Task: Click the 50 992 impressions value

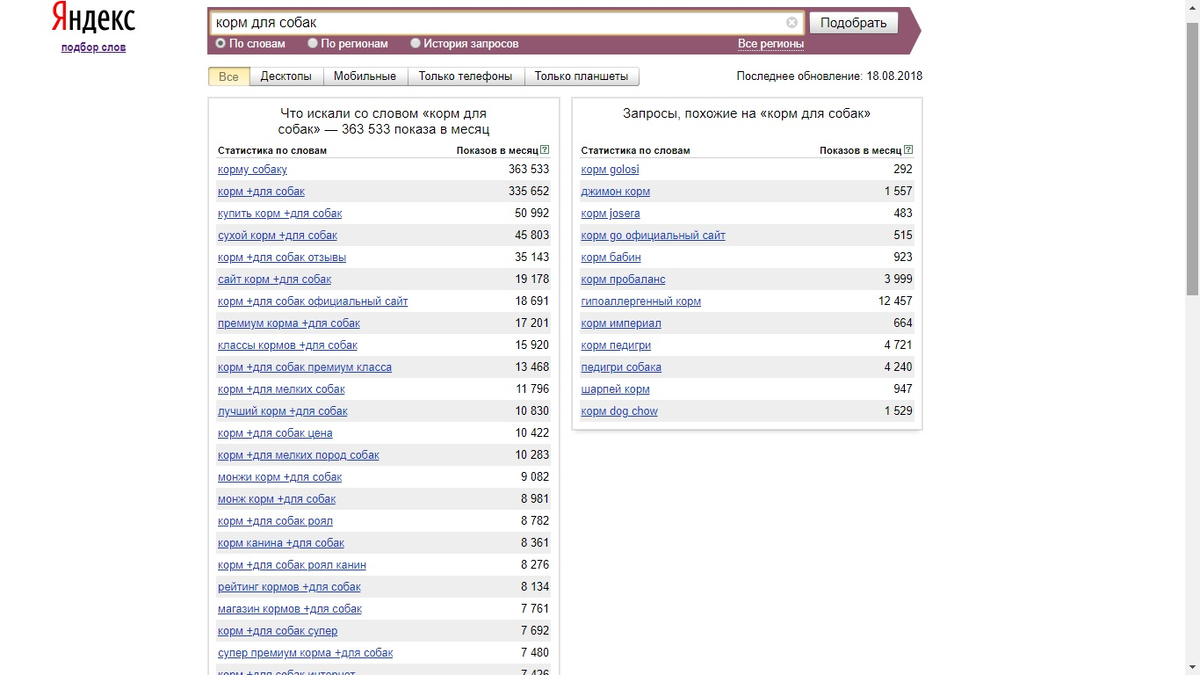Action: click(532, 213)
